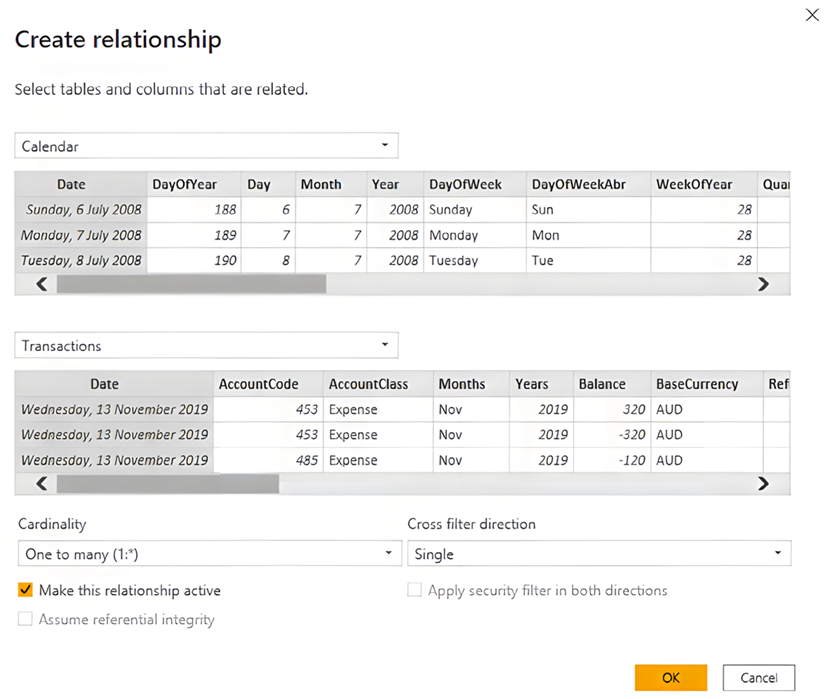The image size is (824, 699).
Task: Enable Assume referential integrity
Action: click(25, 619)
